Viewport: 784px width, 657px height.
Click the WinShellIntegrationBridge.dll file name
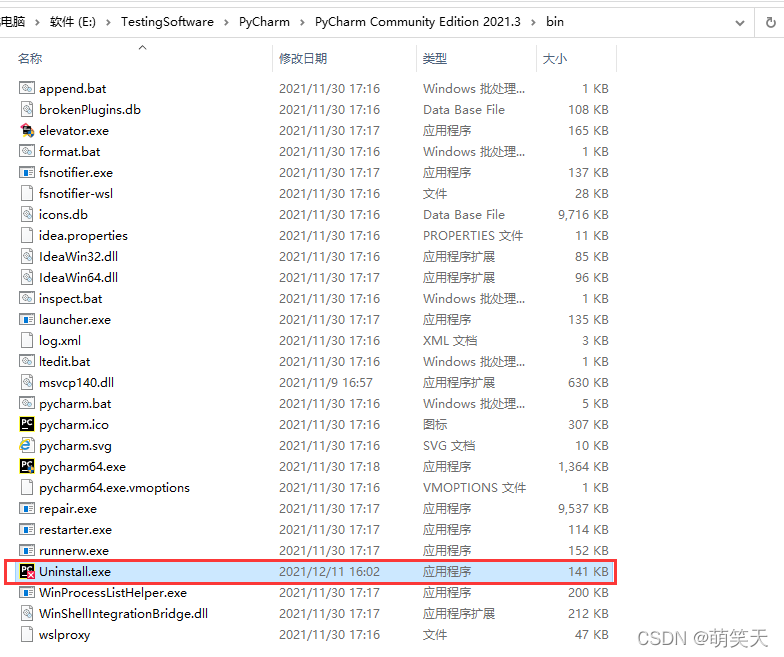pos(124,614)
